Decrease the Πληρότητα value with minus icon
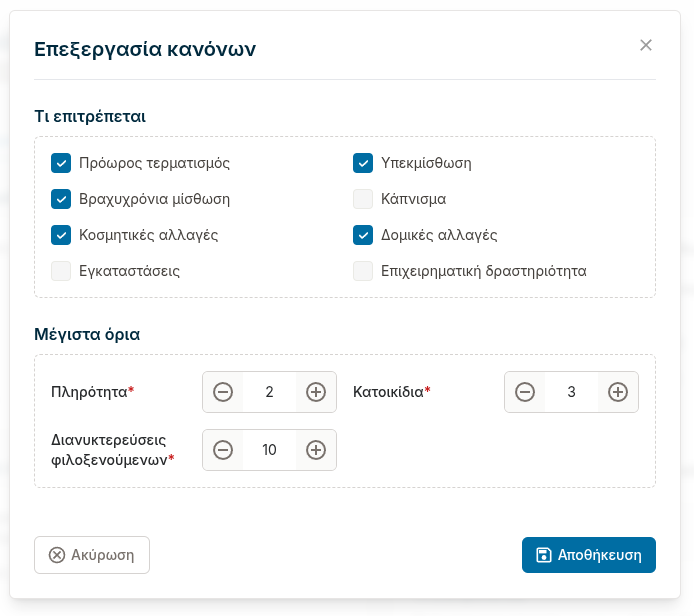Image resolution: width=694 pixels, height=616 pixels. click(223, 392)
